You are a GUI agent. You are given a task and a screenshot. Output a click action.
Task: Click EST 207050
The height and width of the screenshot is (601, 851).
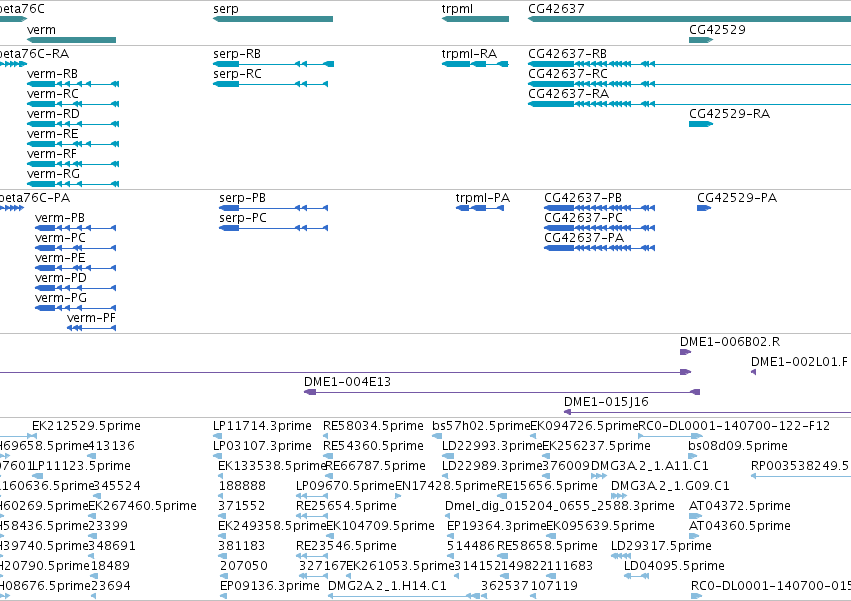[244, 566]
